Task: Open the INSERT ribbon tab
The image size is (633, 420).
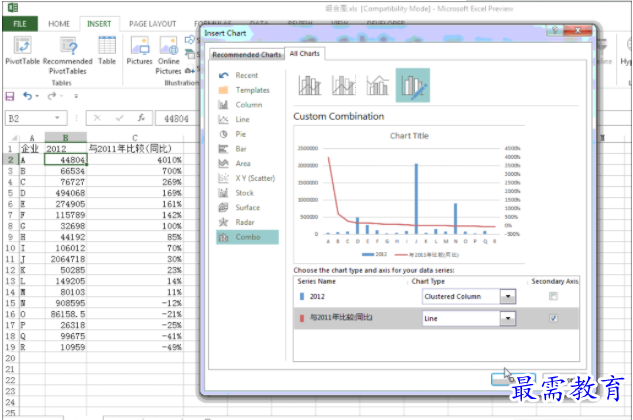Action: click(99, 24)
